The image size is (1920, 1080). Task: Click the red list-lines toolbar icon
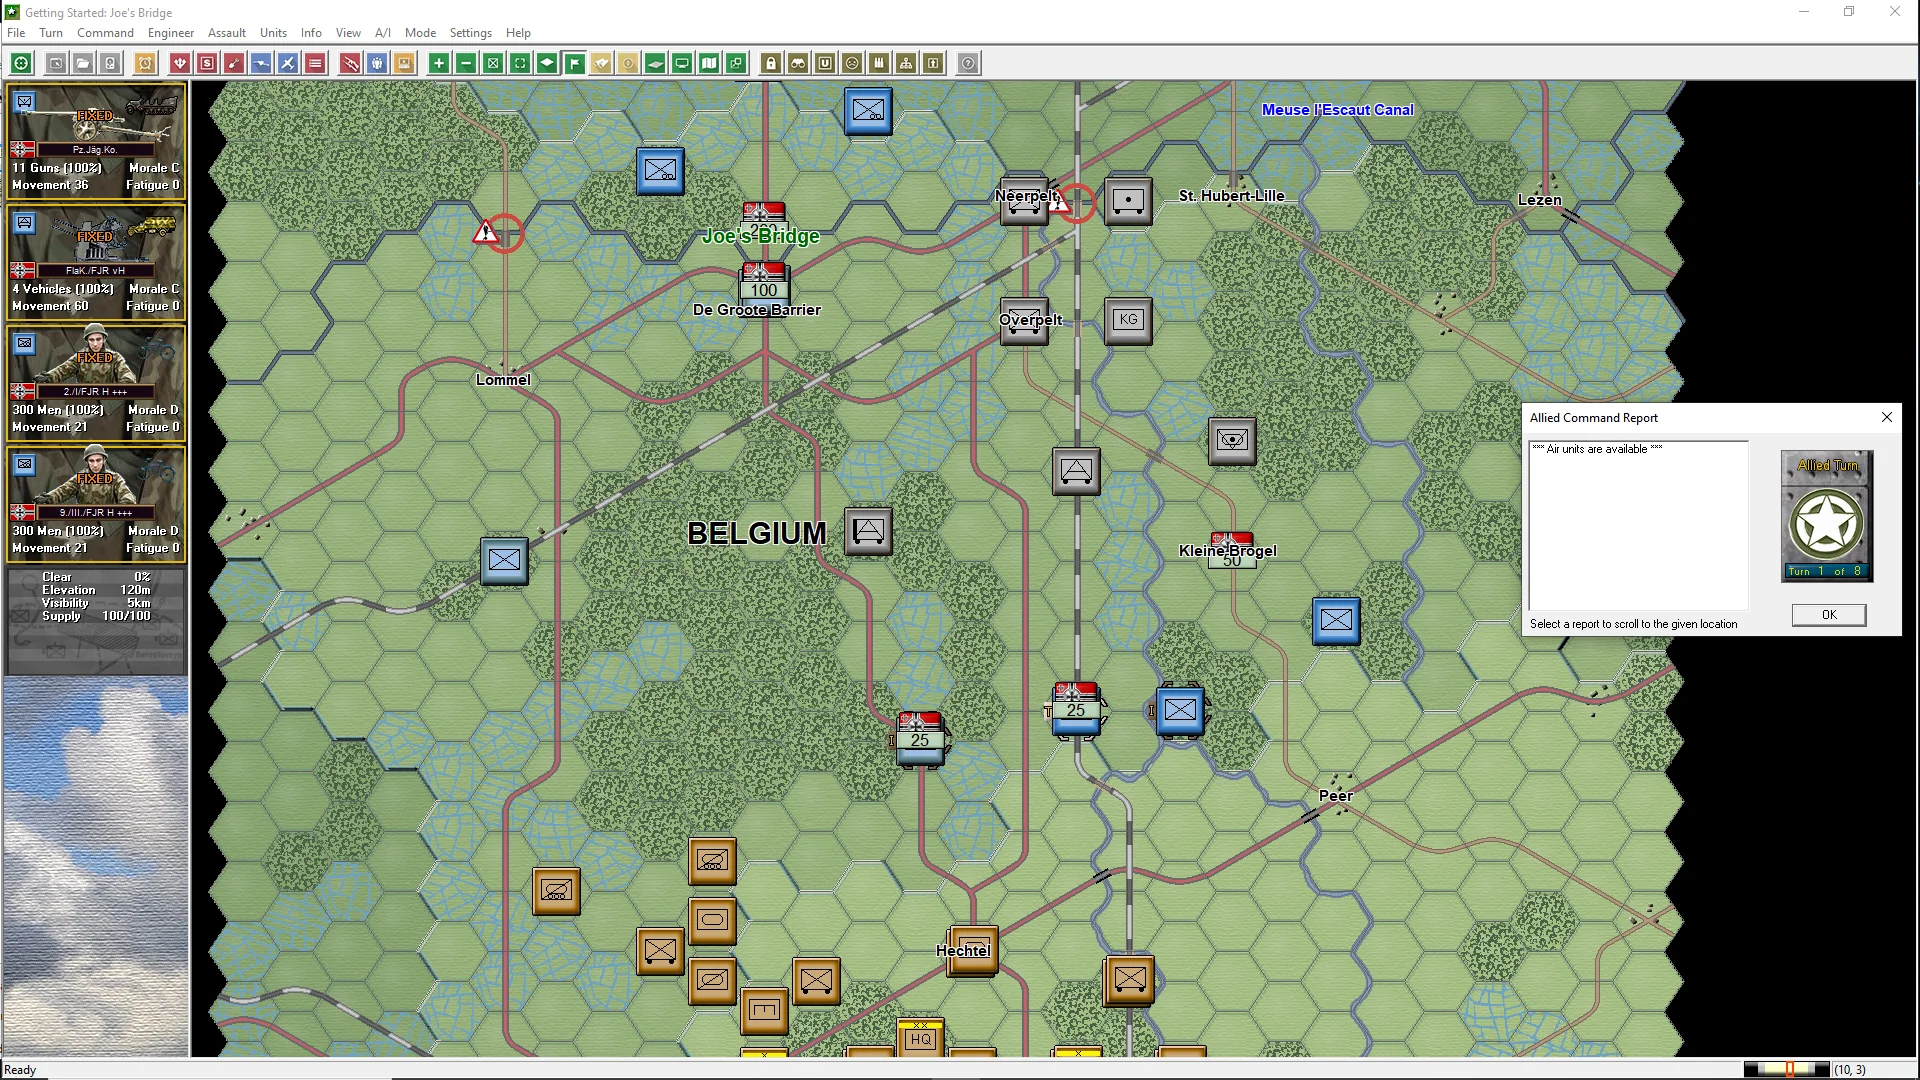pyautogui.click(x=315, y=64)
